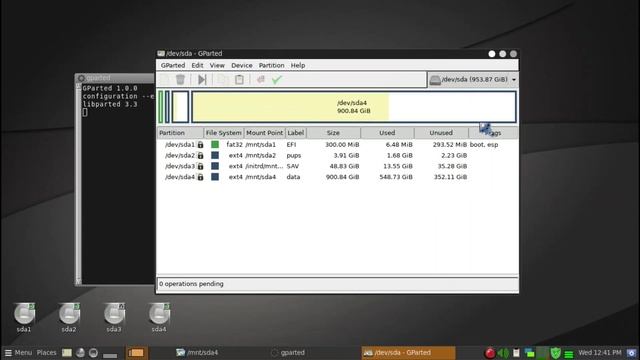Click the Copy partition toolbar icon

point(222,80)
